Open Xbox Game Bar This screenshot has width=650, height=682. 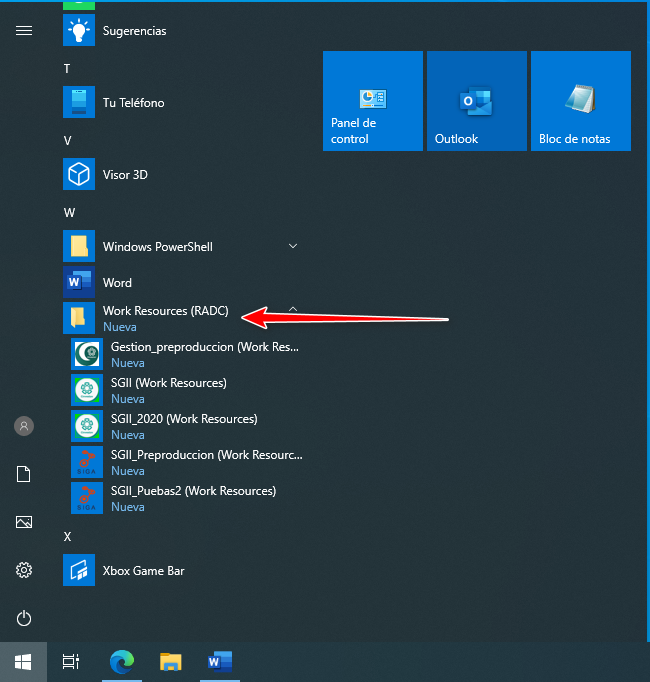click(x=143, y=571)
